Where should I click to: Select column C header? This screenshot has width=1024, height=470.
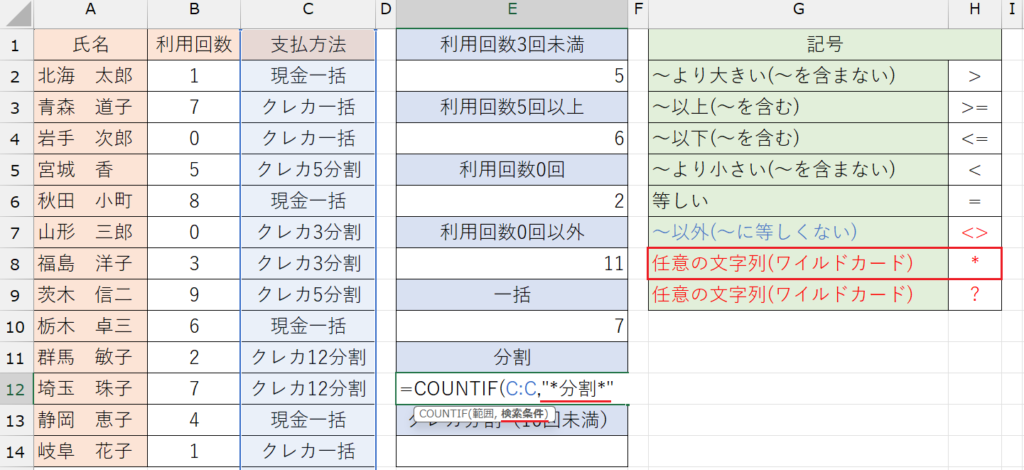[308, 13]
